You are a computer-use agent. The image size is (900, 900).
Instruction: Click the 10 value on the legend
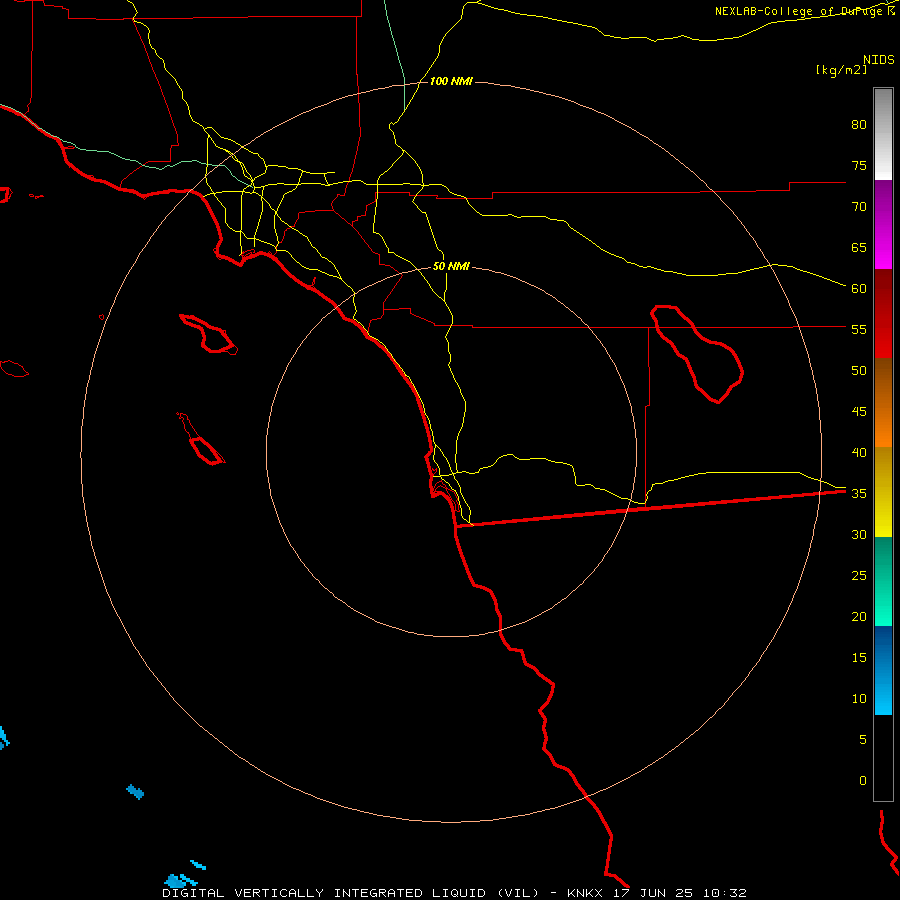coord(859,699)
